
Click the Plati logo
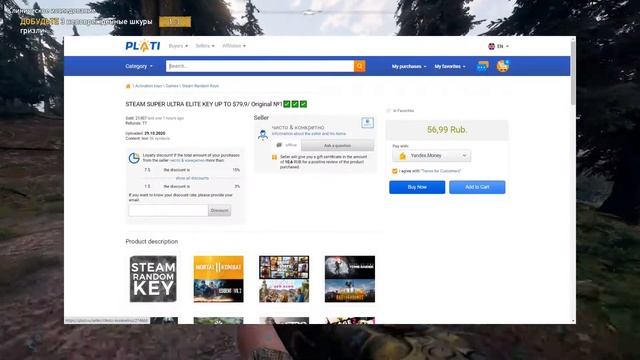pyautogui.click(x=142, y=46)
